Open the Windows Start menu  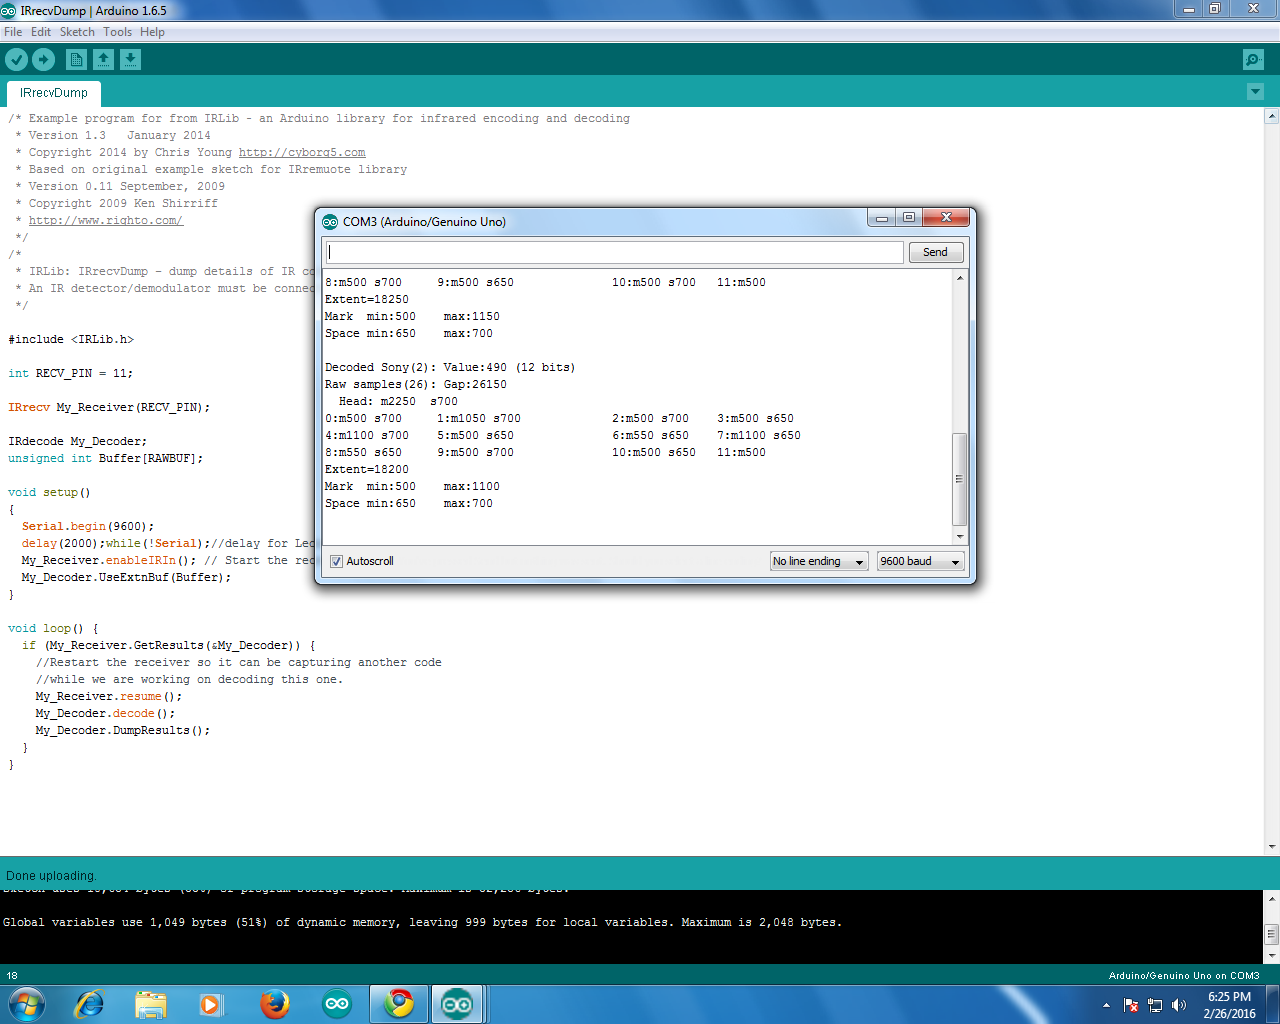click(x=26, y=1004)
